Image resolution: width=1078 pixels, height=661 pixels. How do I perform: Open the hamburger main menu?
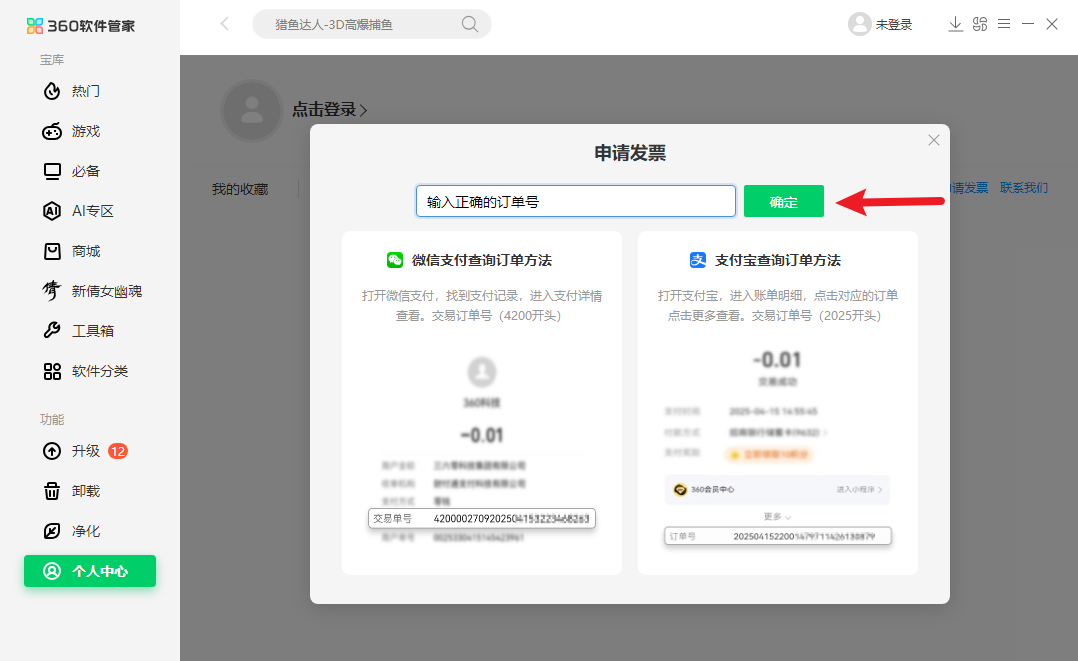point(1004,24)
